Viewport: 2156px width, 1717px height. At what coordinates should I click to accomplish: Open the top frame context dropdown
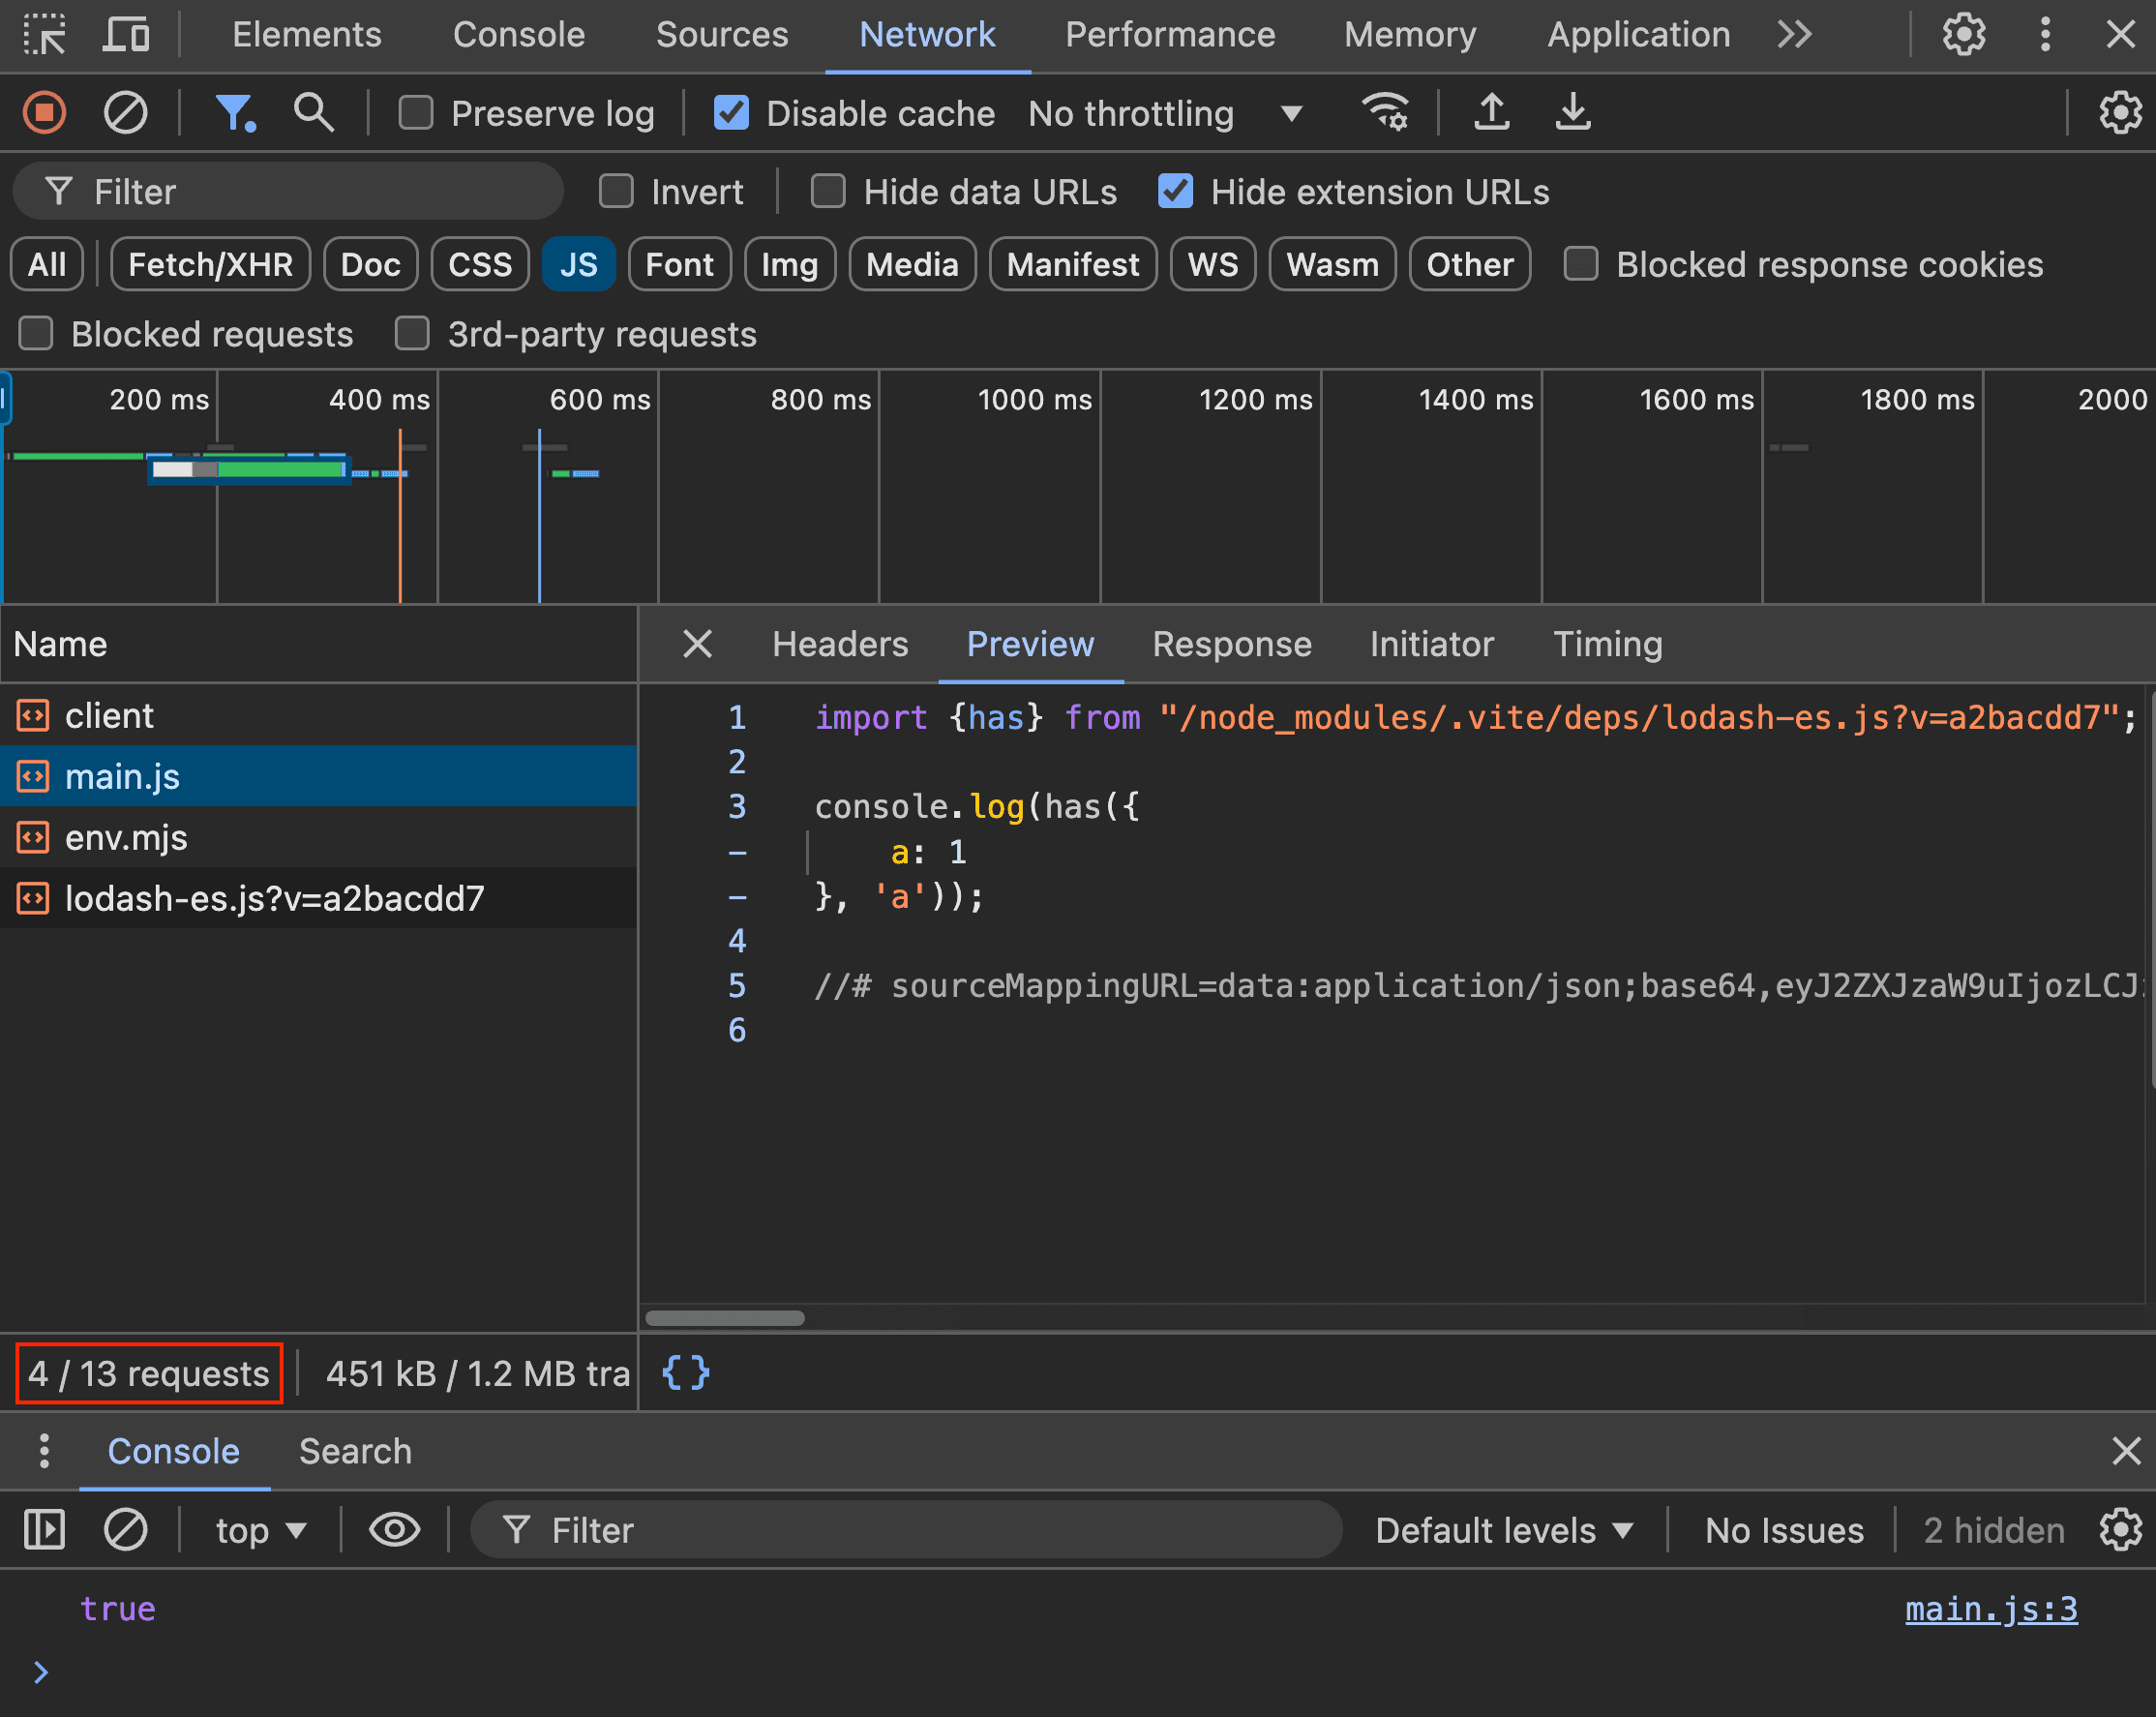click(258, 1530)
